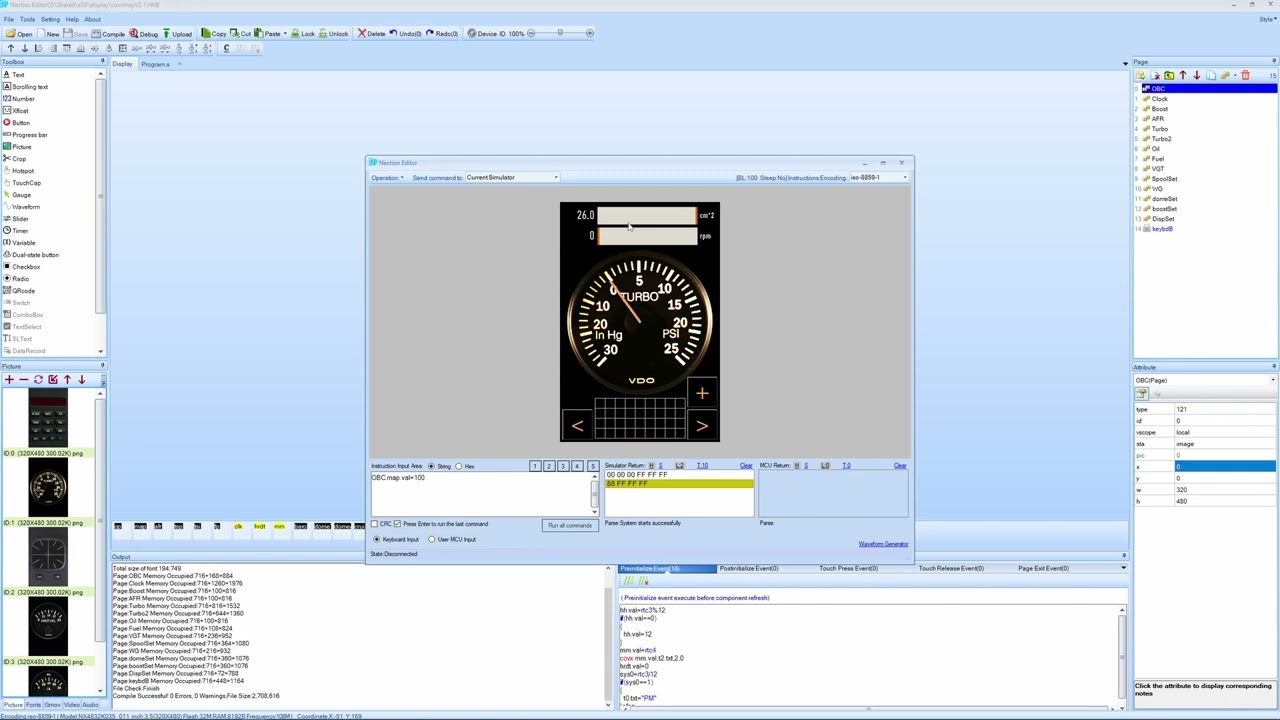Switch to the Program.s tab

tap(155, 64)
